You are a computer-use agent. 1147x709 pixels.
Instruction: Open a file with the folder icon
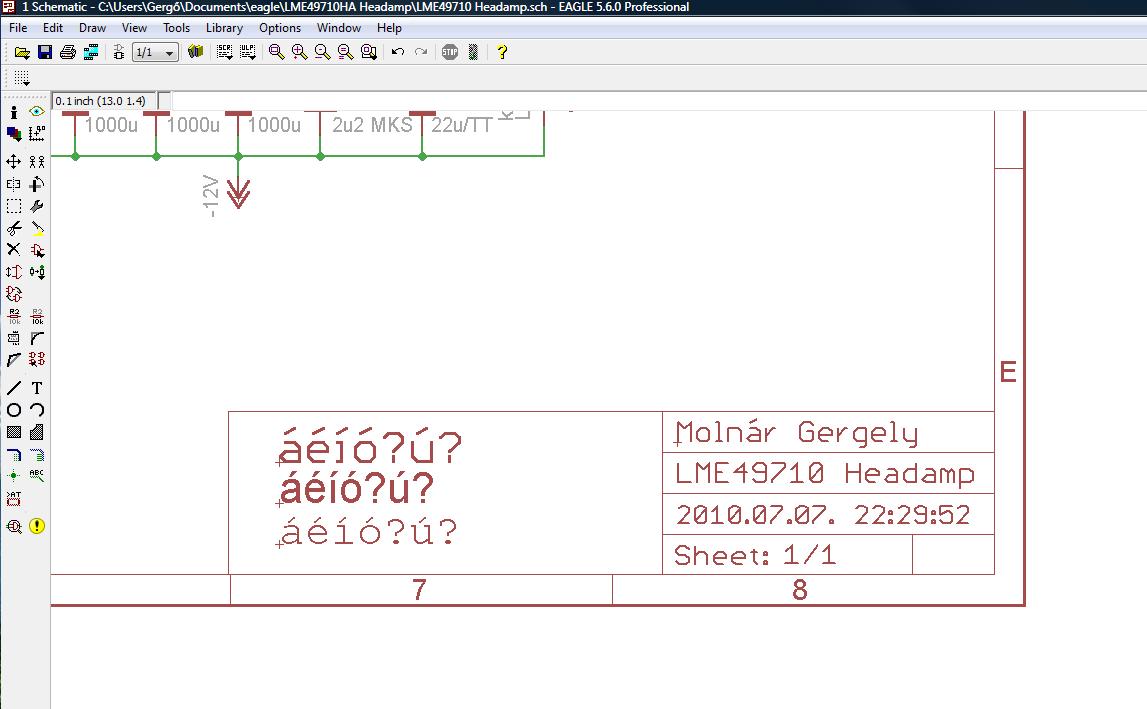pyautogui.click(x=22, y=52)
